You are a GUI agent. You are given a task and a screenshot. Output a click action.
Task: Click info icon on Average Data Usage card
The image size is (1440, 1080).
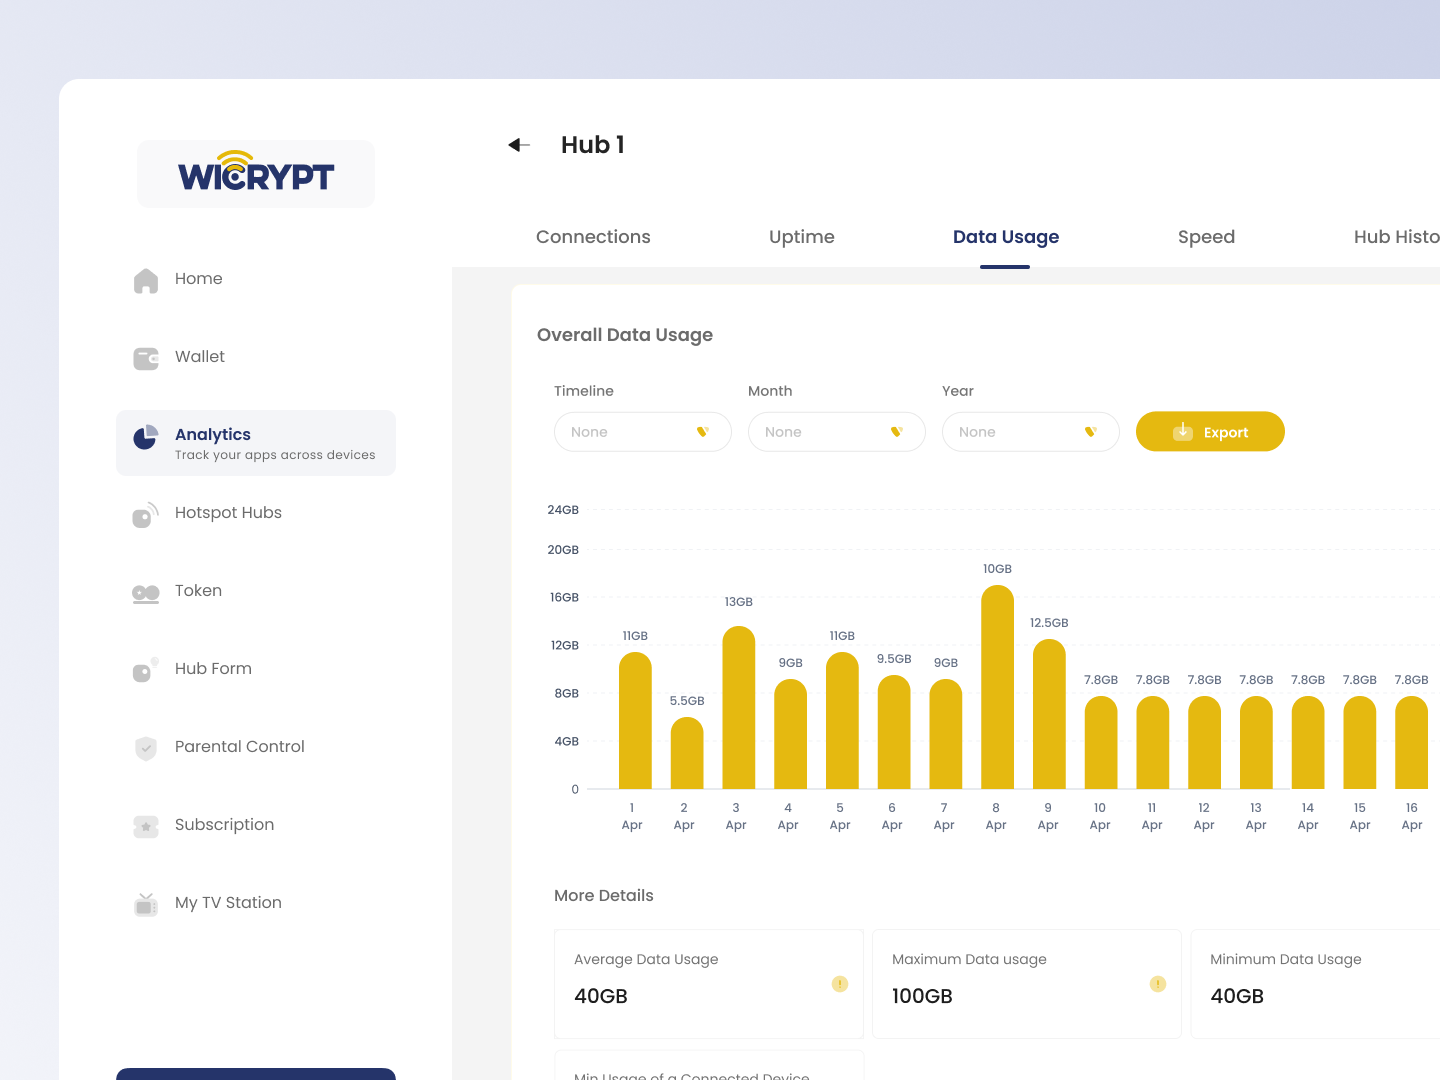click(840, 984)
